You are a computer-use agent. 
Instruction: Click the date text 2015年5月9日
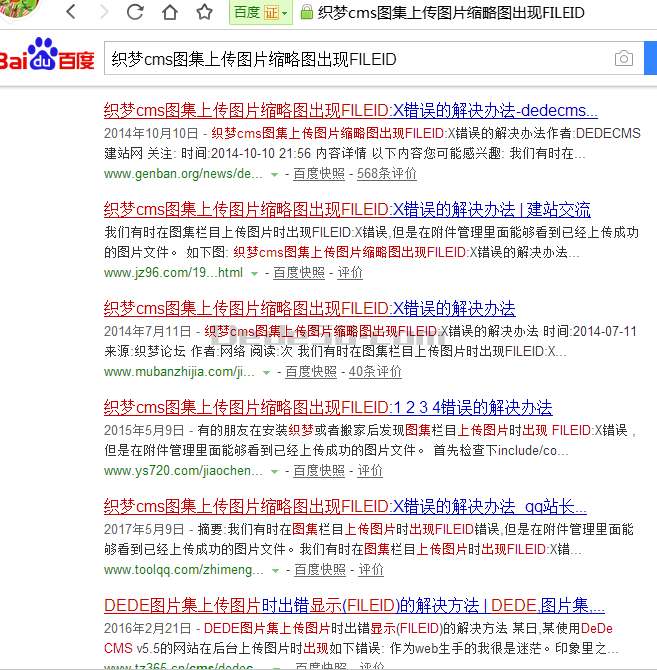coord(144,430)
